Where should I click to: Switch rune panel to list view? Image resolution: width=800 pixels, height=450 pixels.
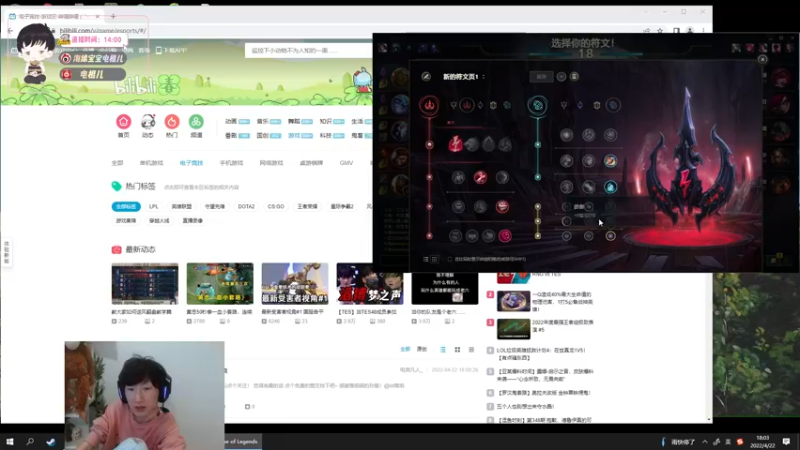pyautogui.click(x=426, y=259)
